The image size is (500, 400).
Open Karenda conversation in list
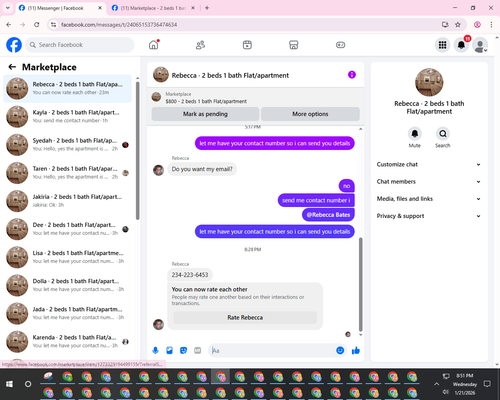point(68,341)
